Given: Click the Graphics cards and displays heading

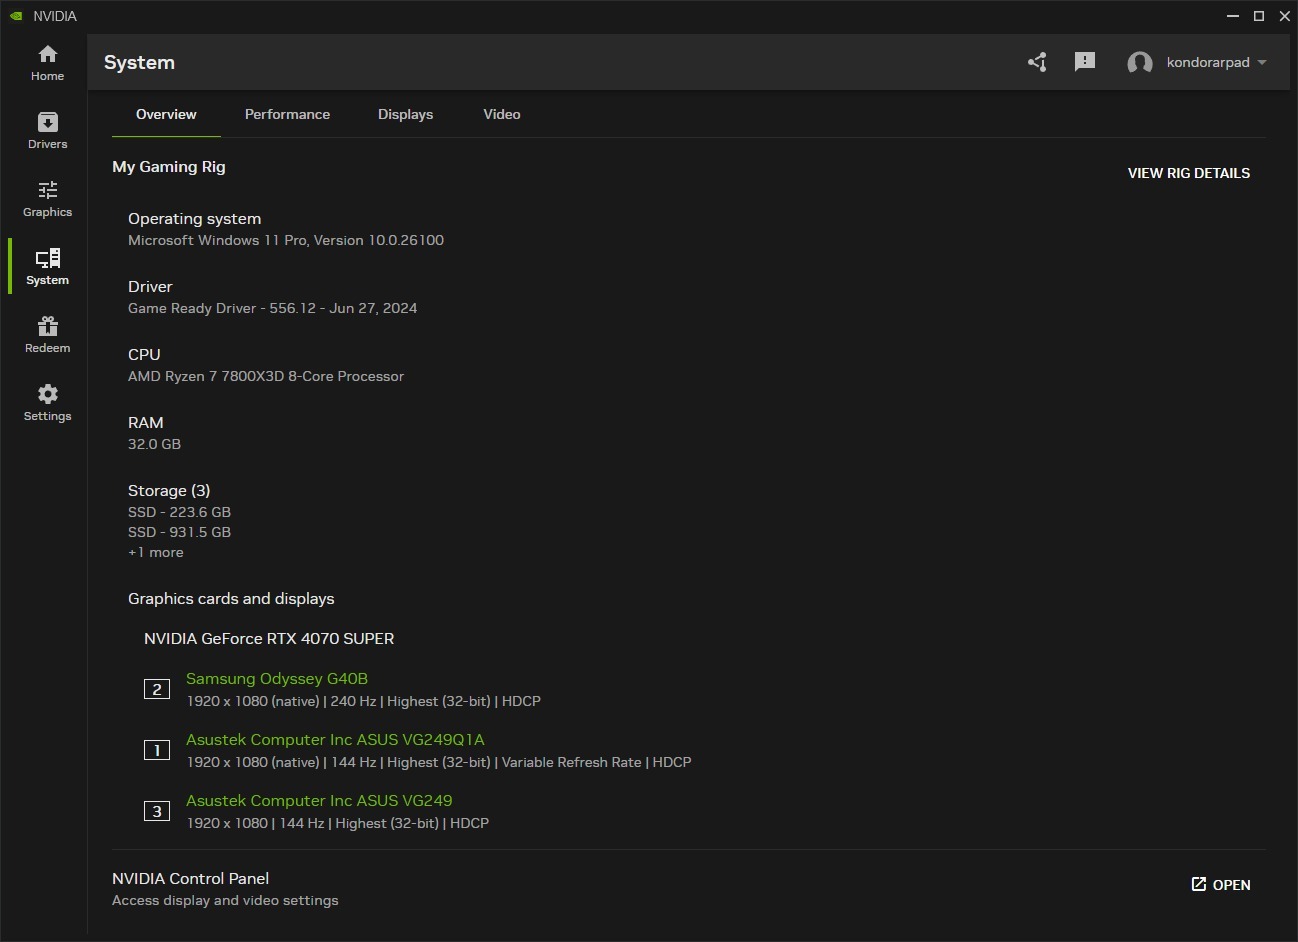Looking at the screenshot, I should pyautogui.click(x=231, y=599).
